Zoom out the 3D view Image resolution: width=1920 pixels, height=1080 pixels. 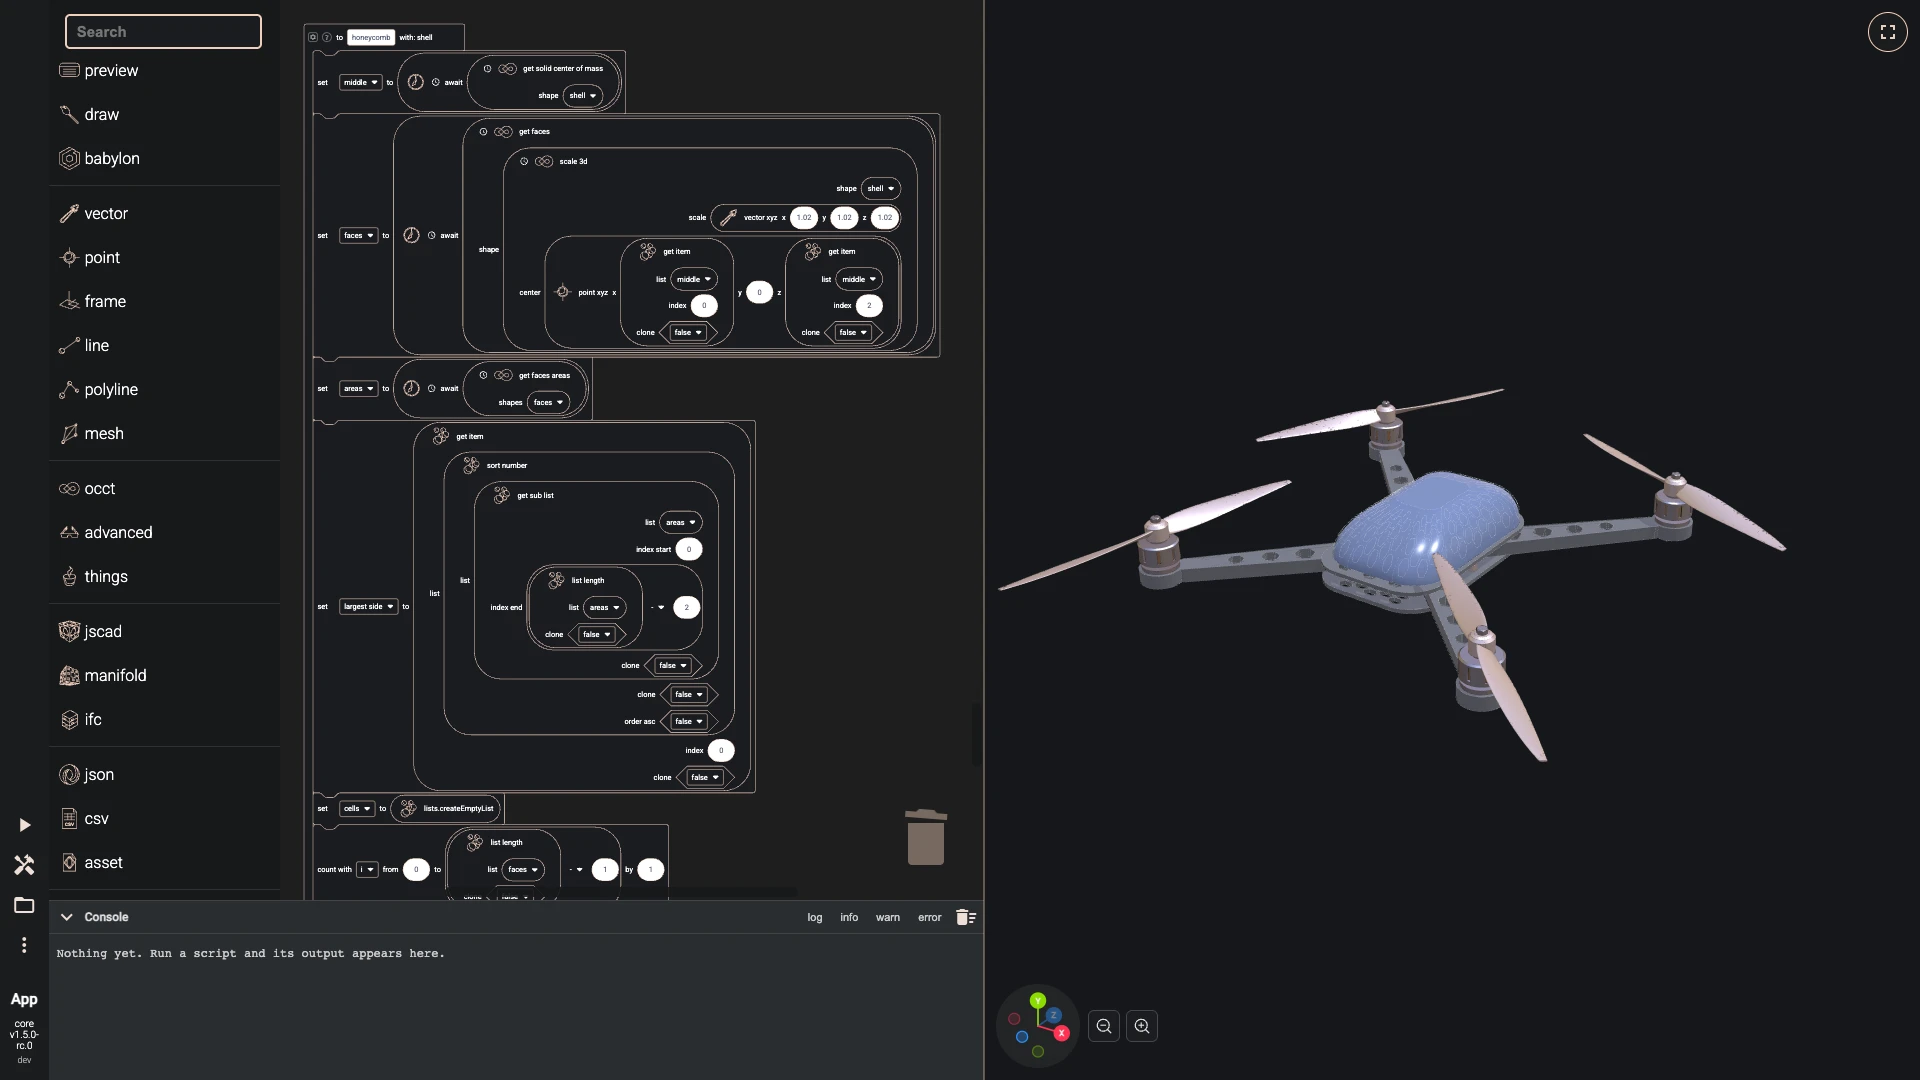(1104, 1026)
